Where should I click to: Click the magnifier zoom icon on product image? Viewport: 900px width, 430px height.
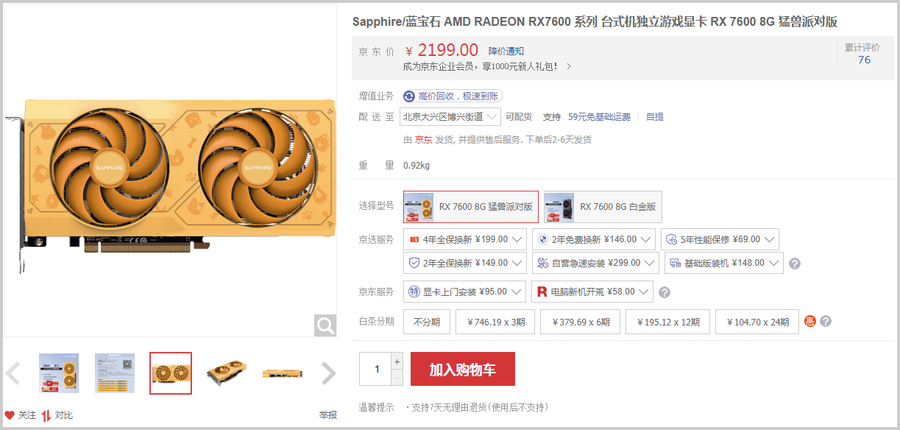pyautogui.click(x=325, y=326)
